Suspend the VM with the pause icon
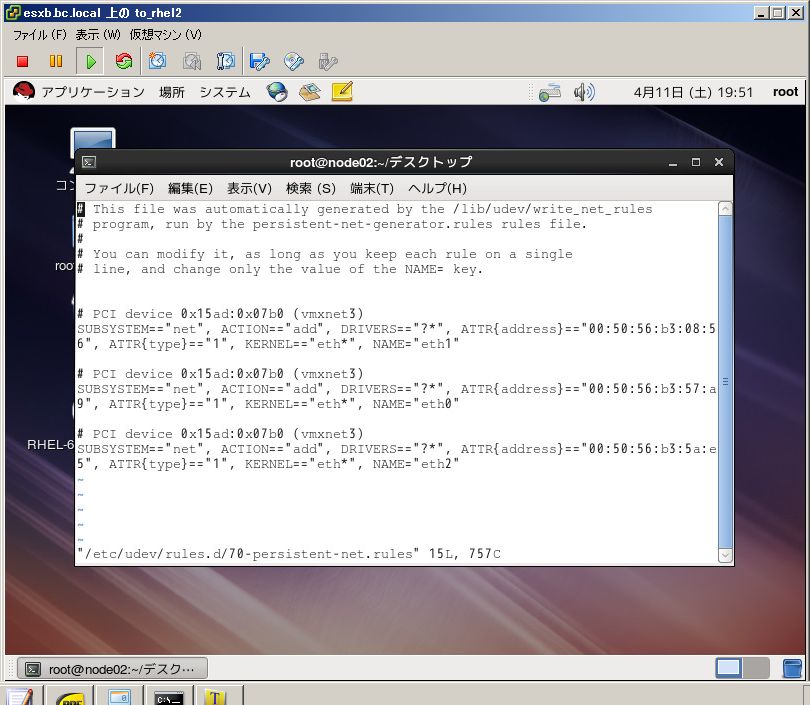 click(x=56, y=61)
